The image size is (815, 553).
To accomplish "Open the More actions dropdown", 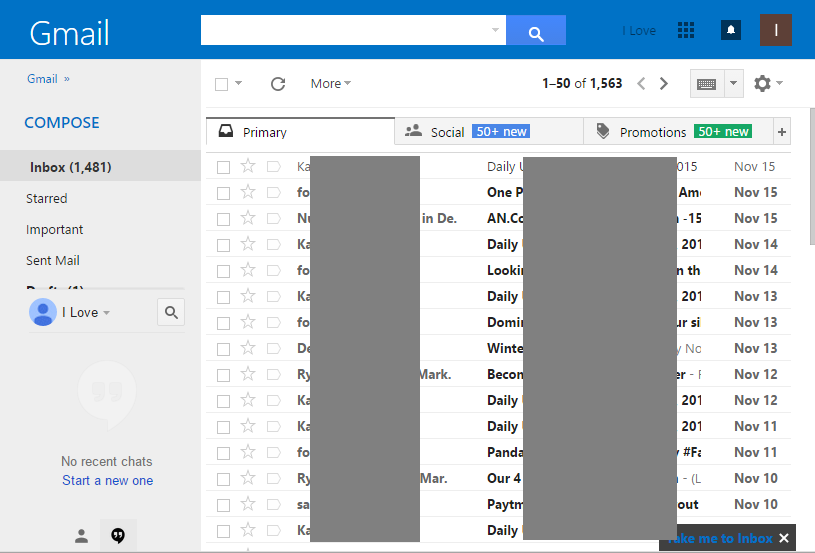I will coord(331,84).
